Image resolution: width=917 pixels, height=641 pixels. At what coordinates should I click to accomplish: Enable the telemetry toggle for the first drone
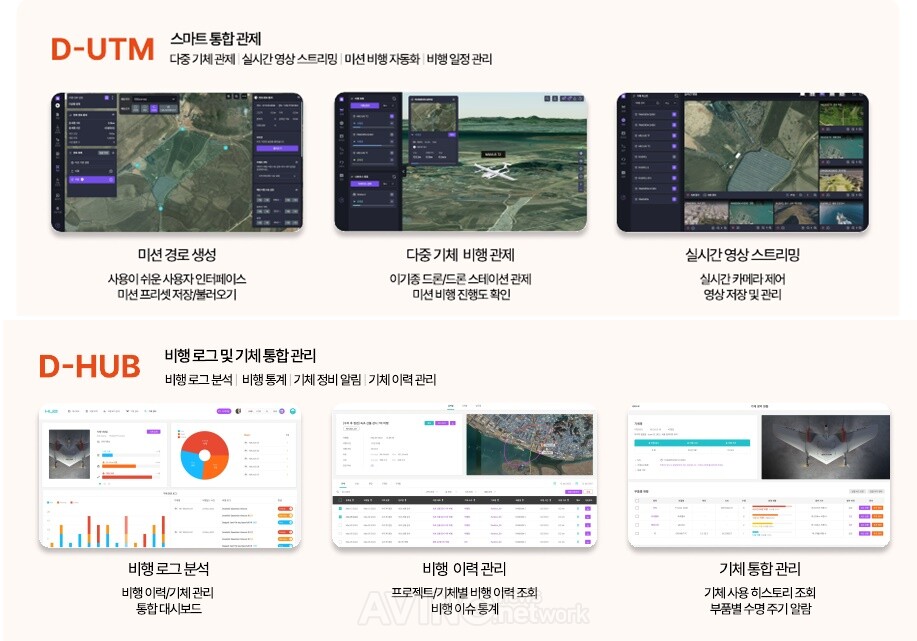(x=391, y=116)
